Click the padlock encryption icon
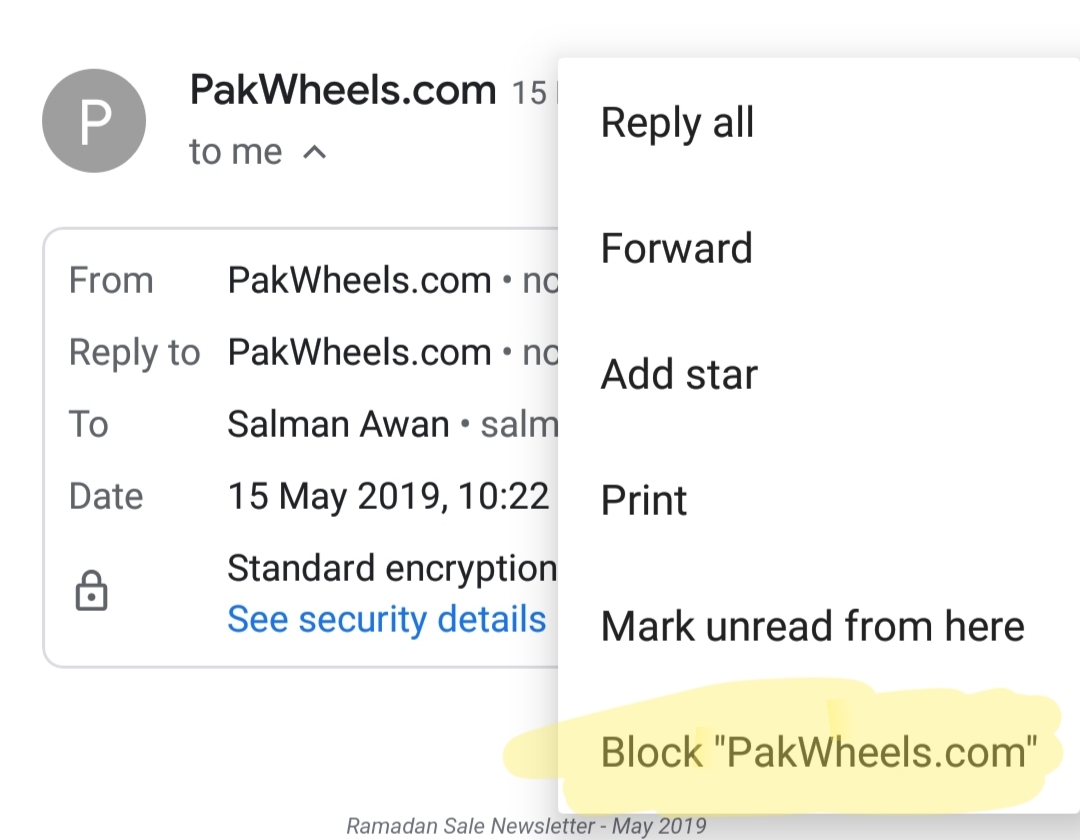 [92, 591]
